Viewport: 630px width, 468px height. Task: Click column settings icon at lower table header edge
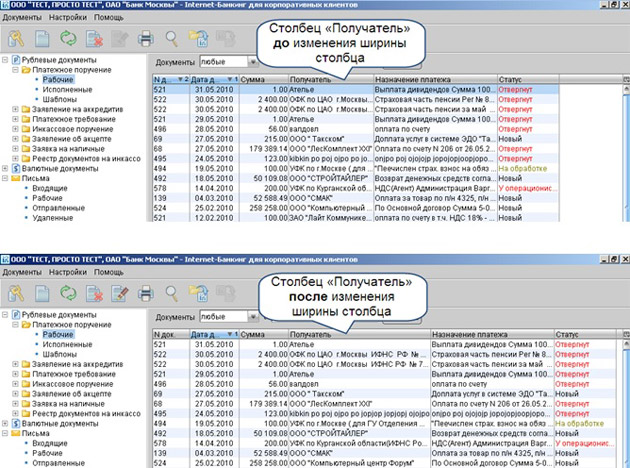click(626, 334)
